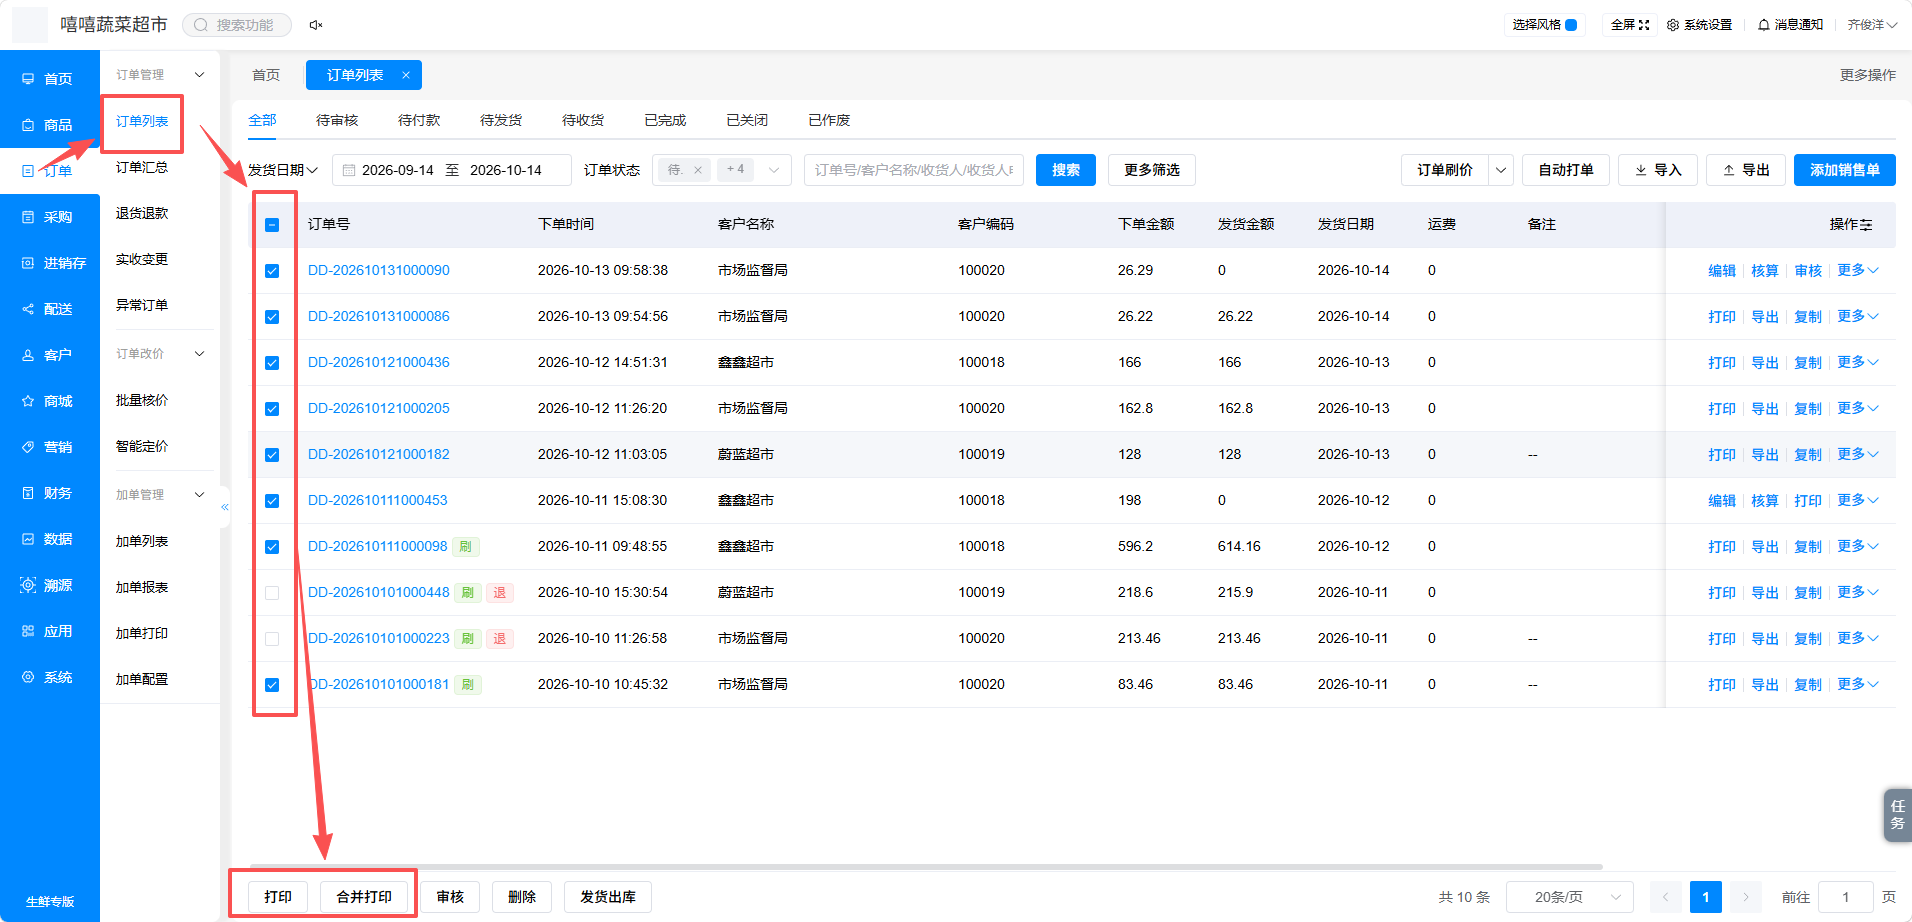Toggle the select-all checkbox in table header

point(272,225)
